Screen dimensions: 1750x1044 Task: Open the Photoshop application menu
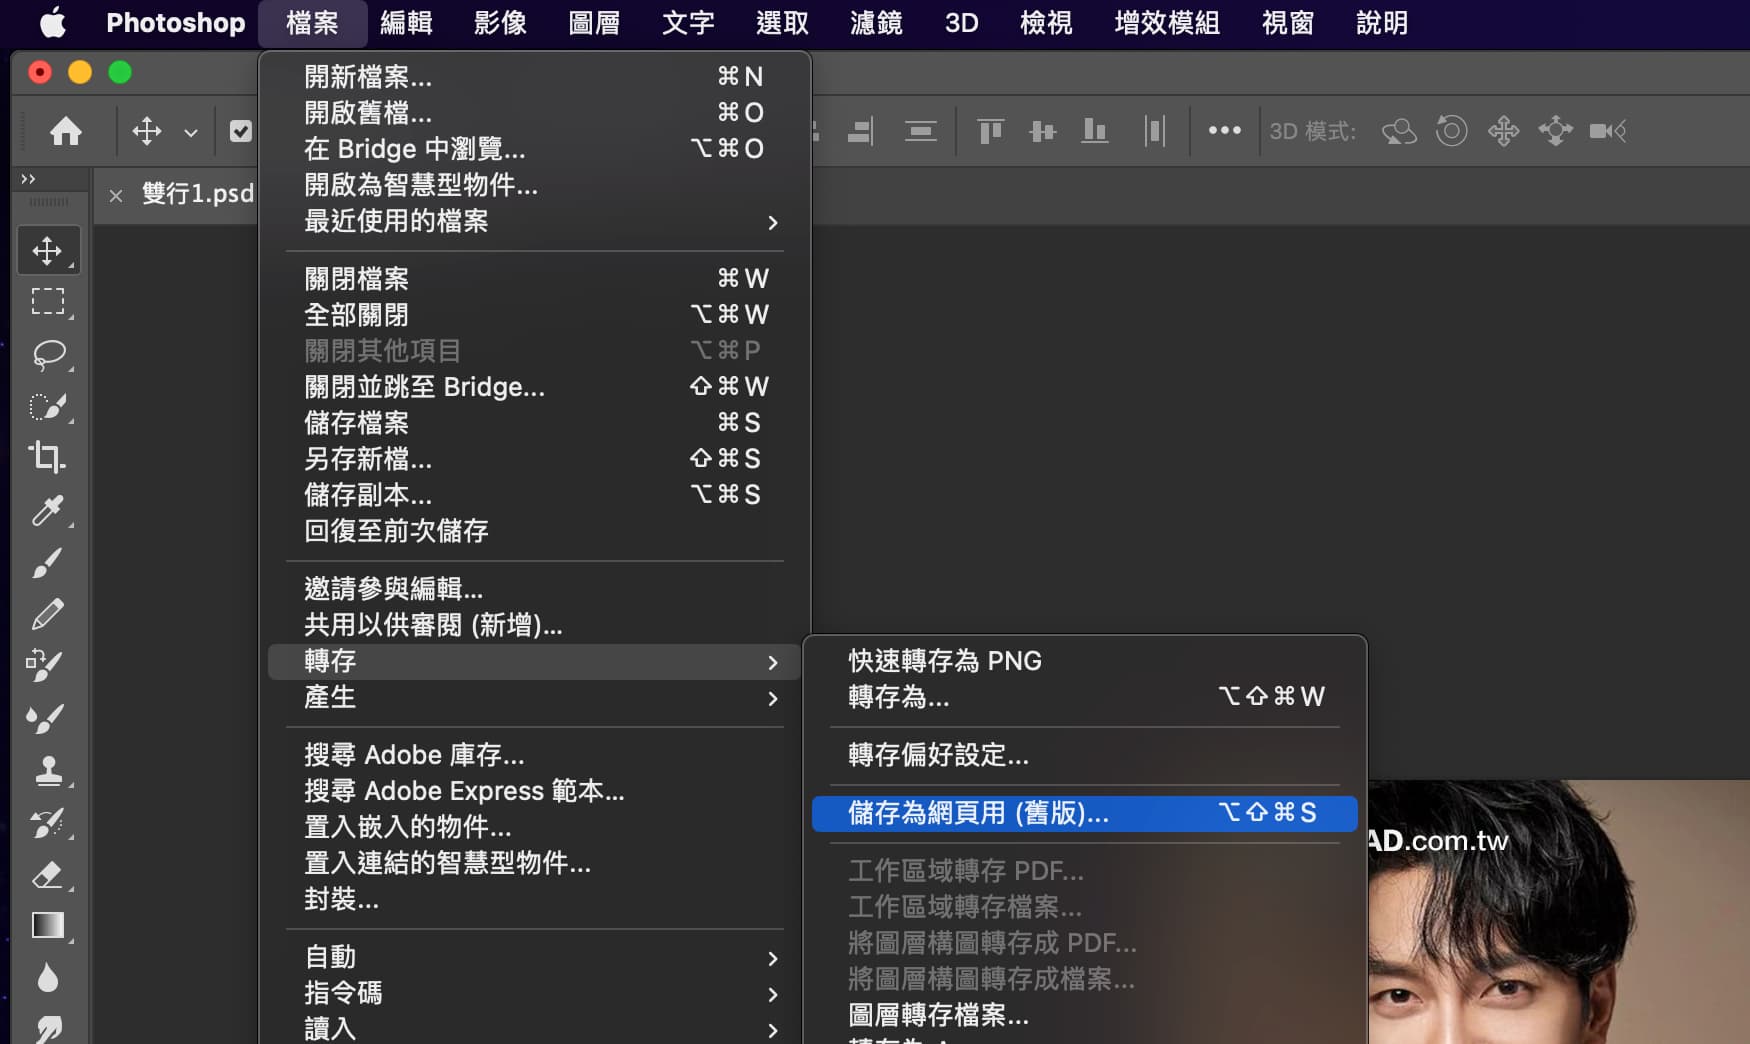[x=176, y=22]
